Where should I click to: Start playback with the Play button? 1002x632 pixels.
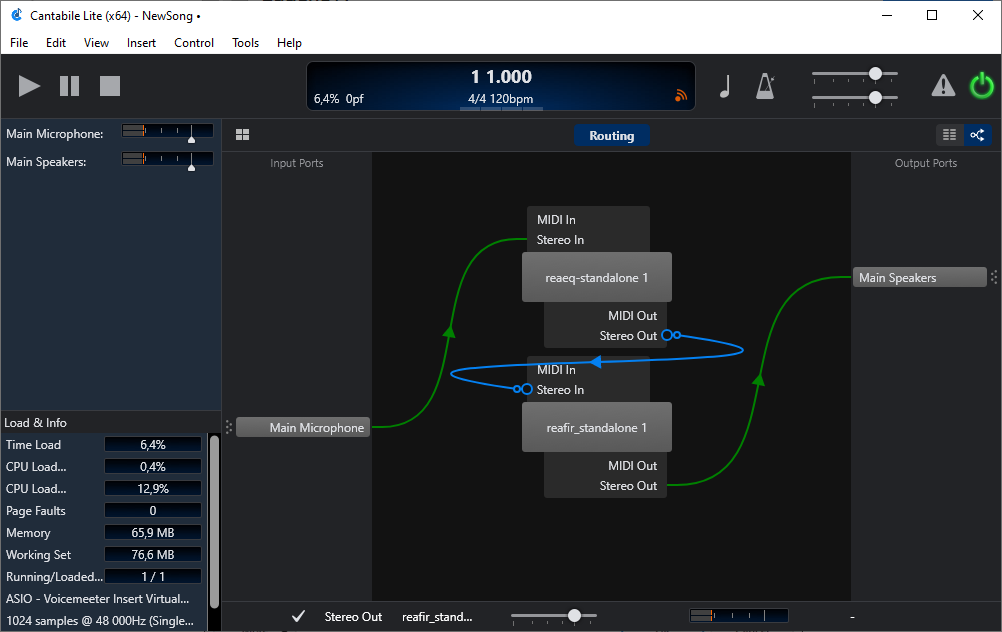coord(29,86)
